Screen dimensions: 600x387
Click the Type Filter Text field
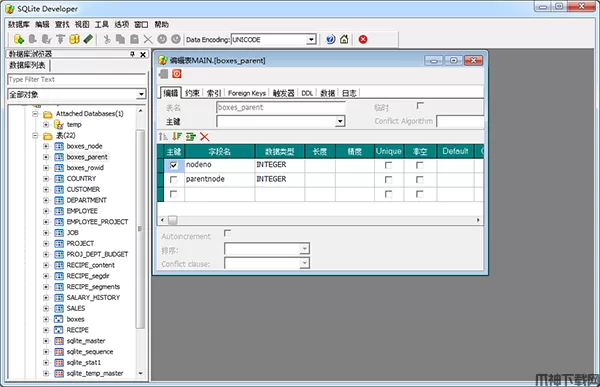tap(77, 80)
